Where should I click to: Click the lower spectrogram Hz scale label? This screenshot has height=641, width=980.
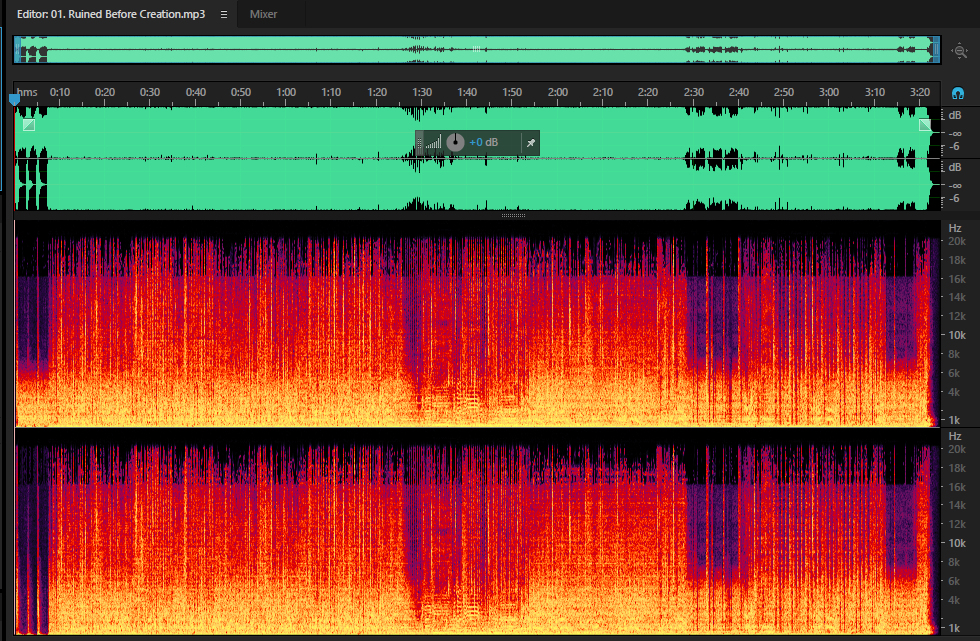954,436
